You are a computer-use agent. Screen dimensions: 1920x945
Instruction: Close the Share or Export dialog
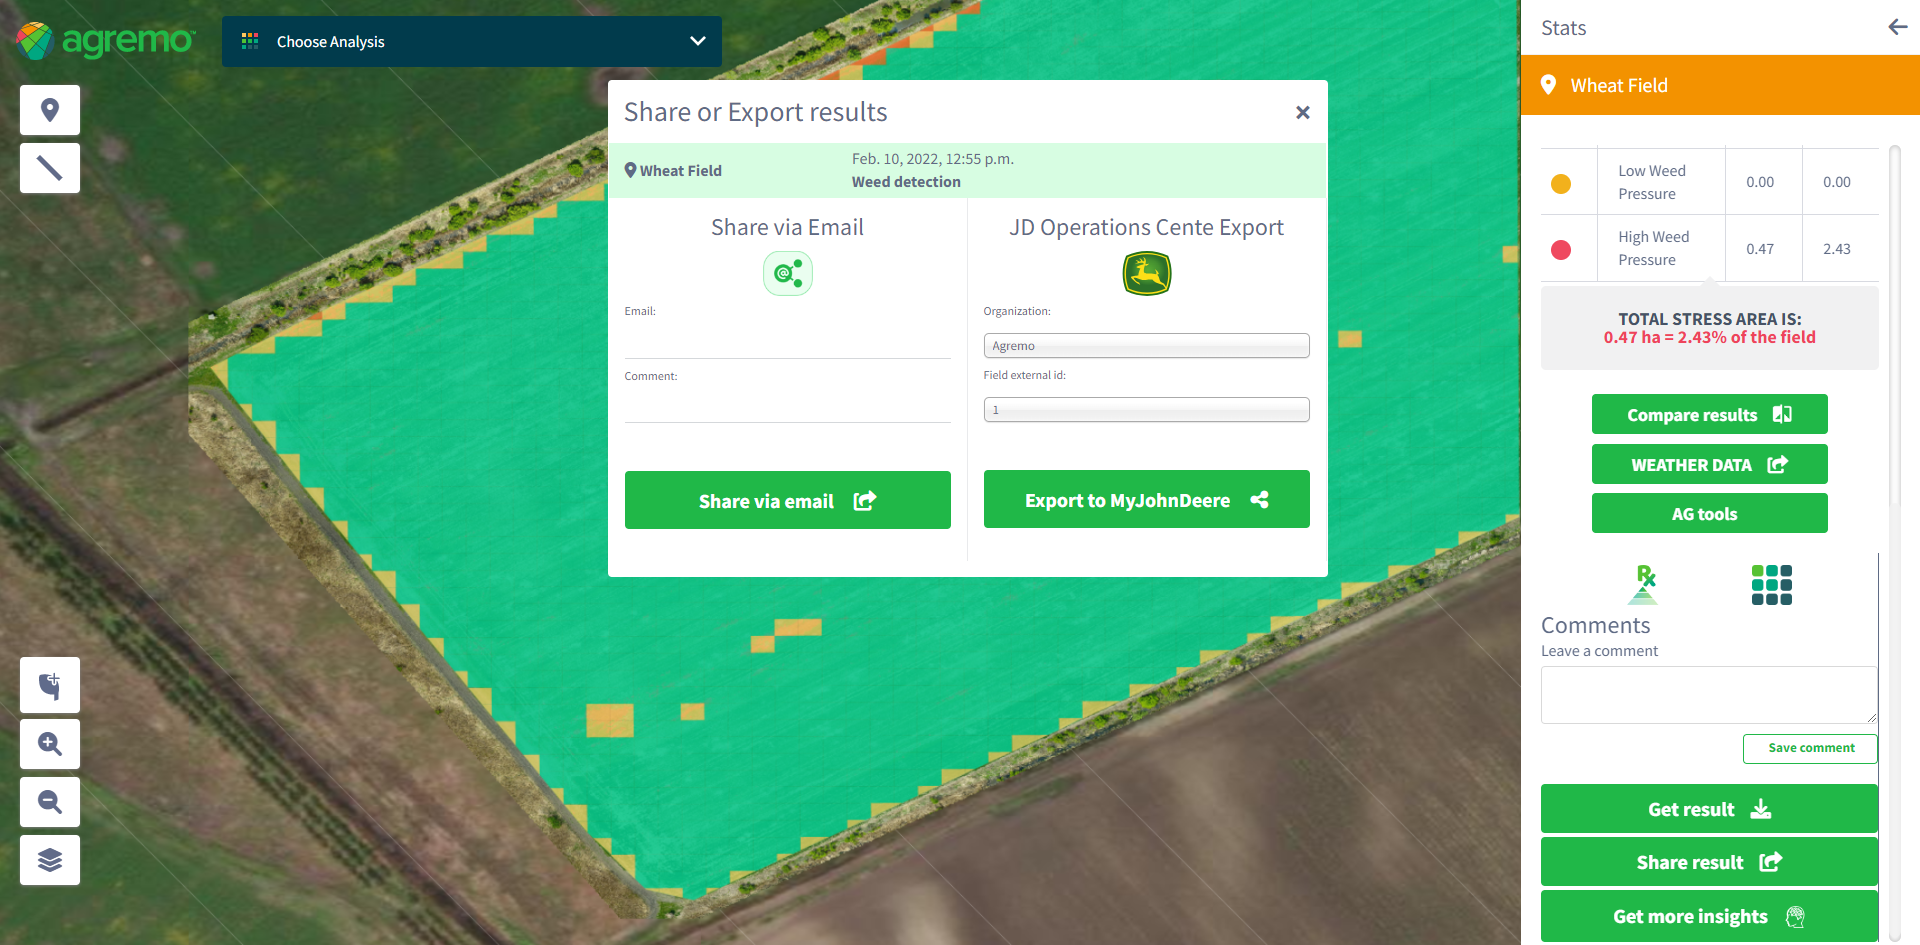1302,113
